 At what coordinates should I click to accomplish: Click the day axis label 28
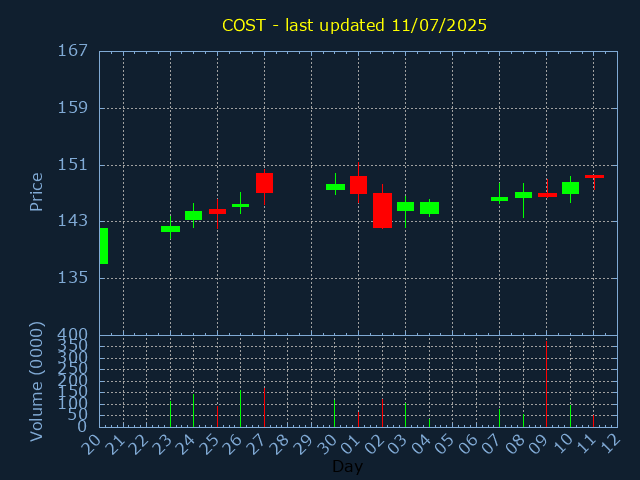coord(279,444)
